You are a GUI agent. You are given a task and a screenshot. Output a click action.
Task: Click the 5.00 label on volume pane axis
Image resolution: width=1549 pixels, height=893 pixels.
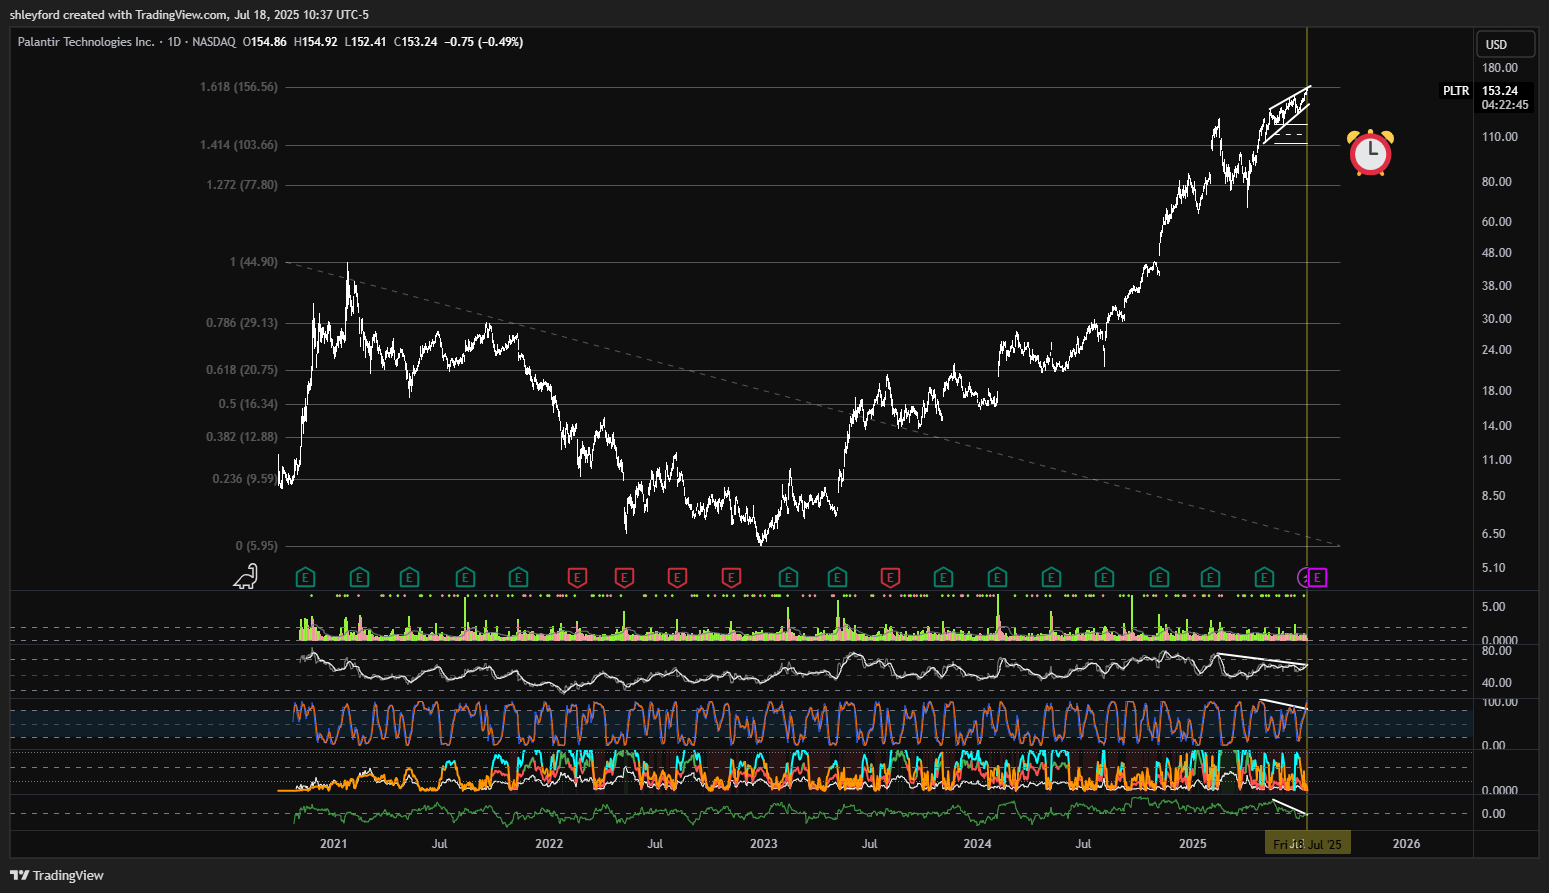[x=1494, y=607]
